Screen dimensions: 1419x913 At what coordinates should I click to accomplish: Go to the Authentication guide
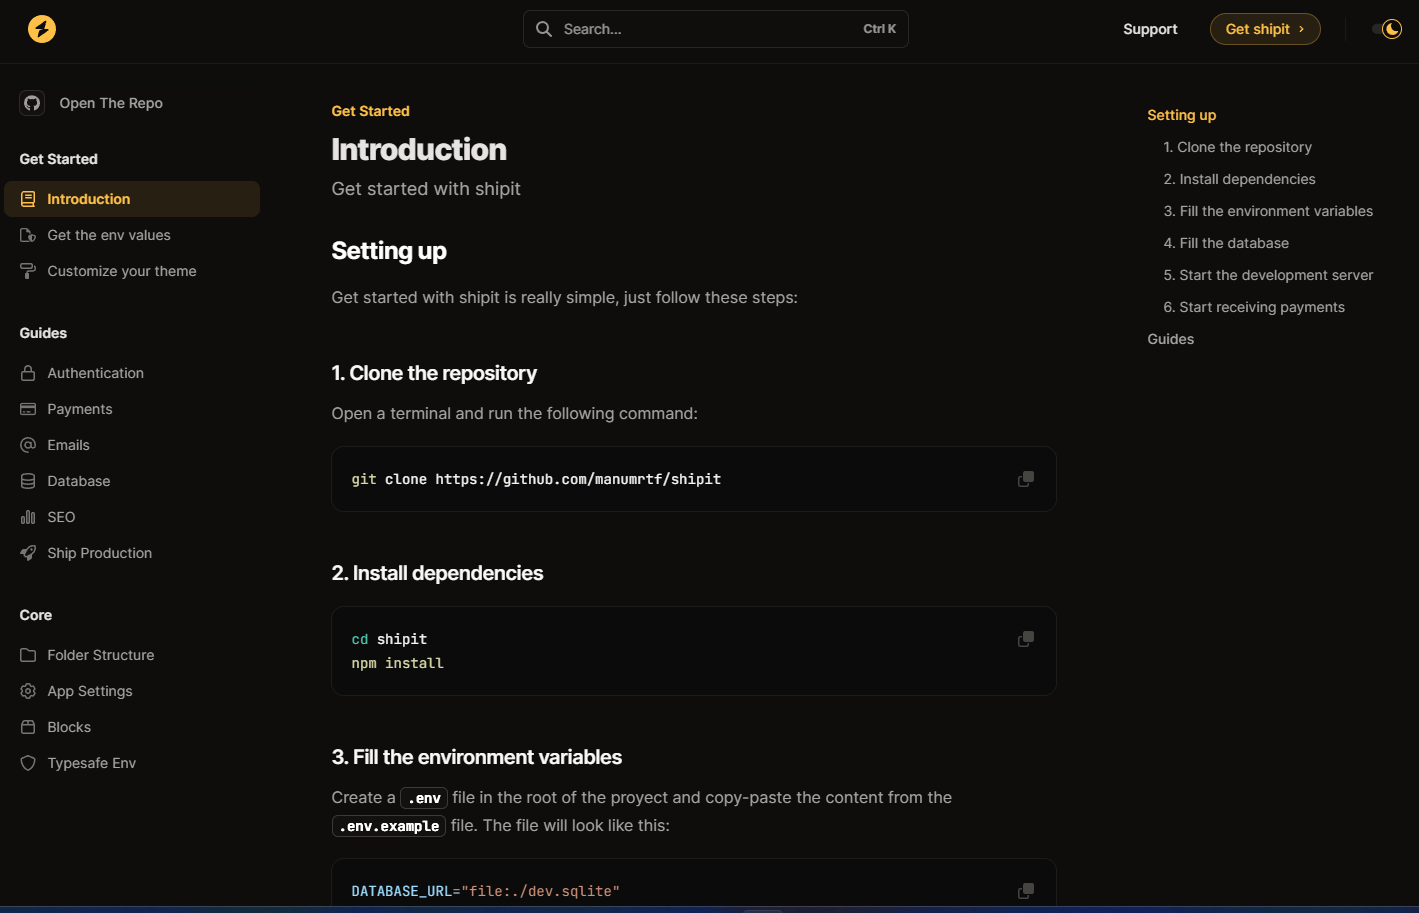96,373
